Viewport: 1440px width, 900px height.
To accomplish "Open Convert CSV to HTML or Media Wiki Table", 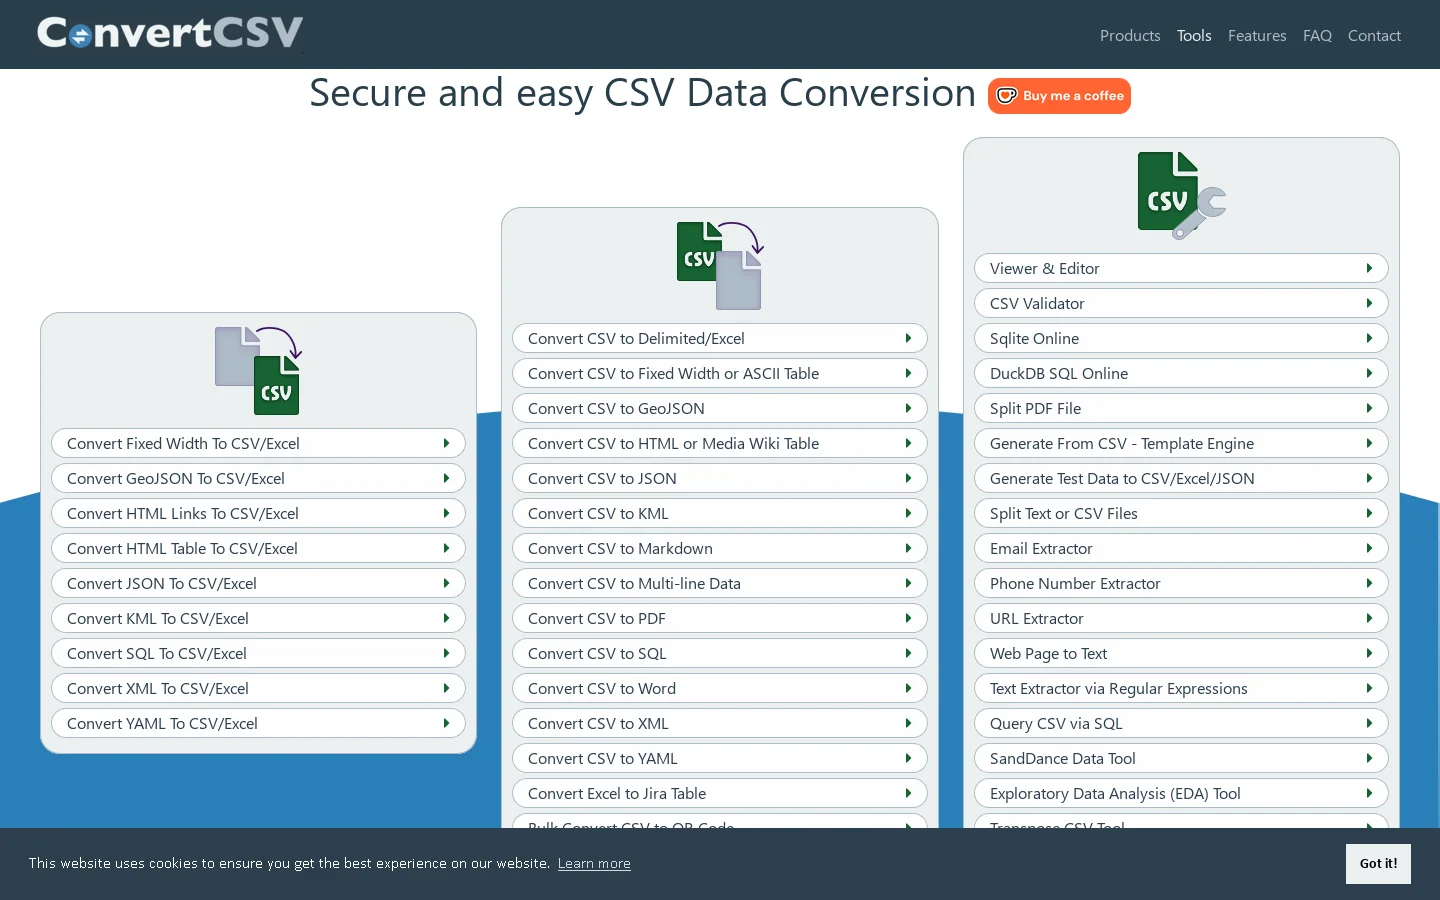I will click(720, 443).
